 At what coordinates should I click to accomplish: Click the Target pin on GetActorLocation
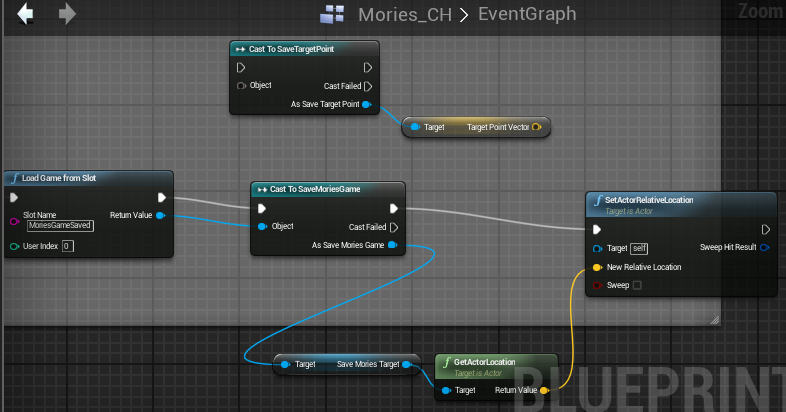(446, 390)
